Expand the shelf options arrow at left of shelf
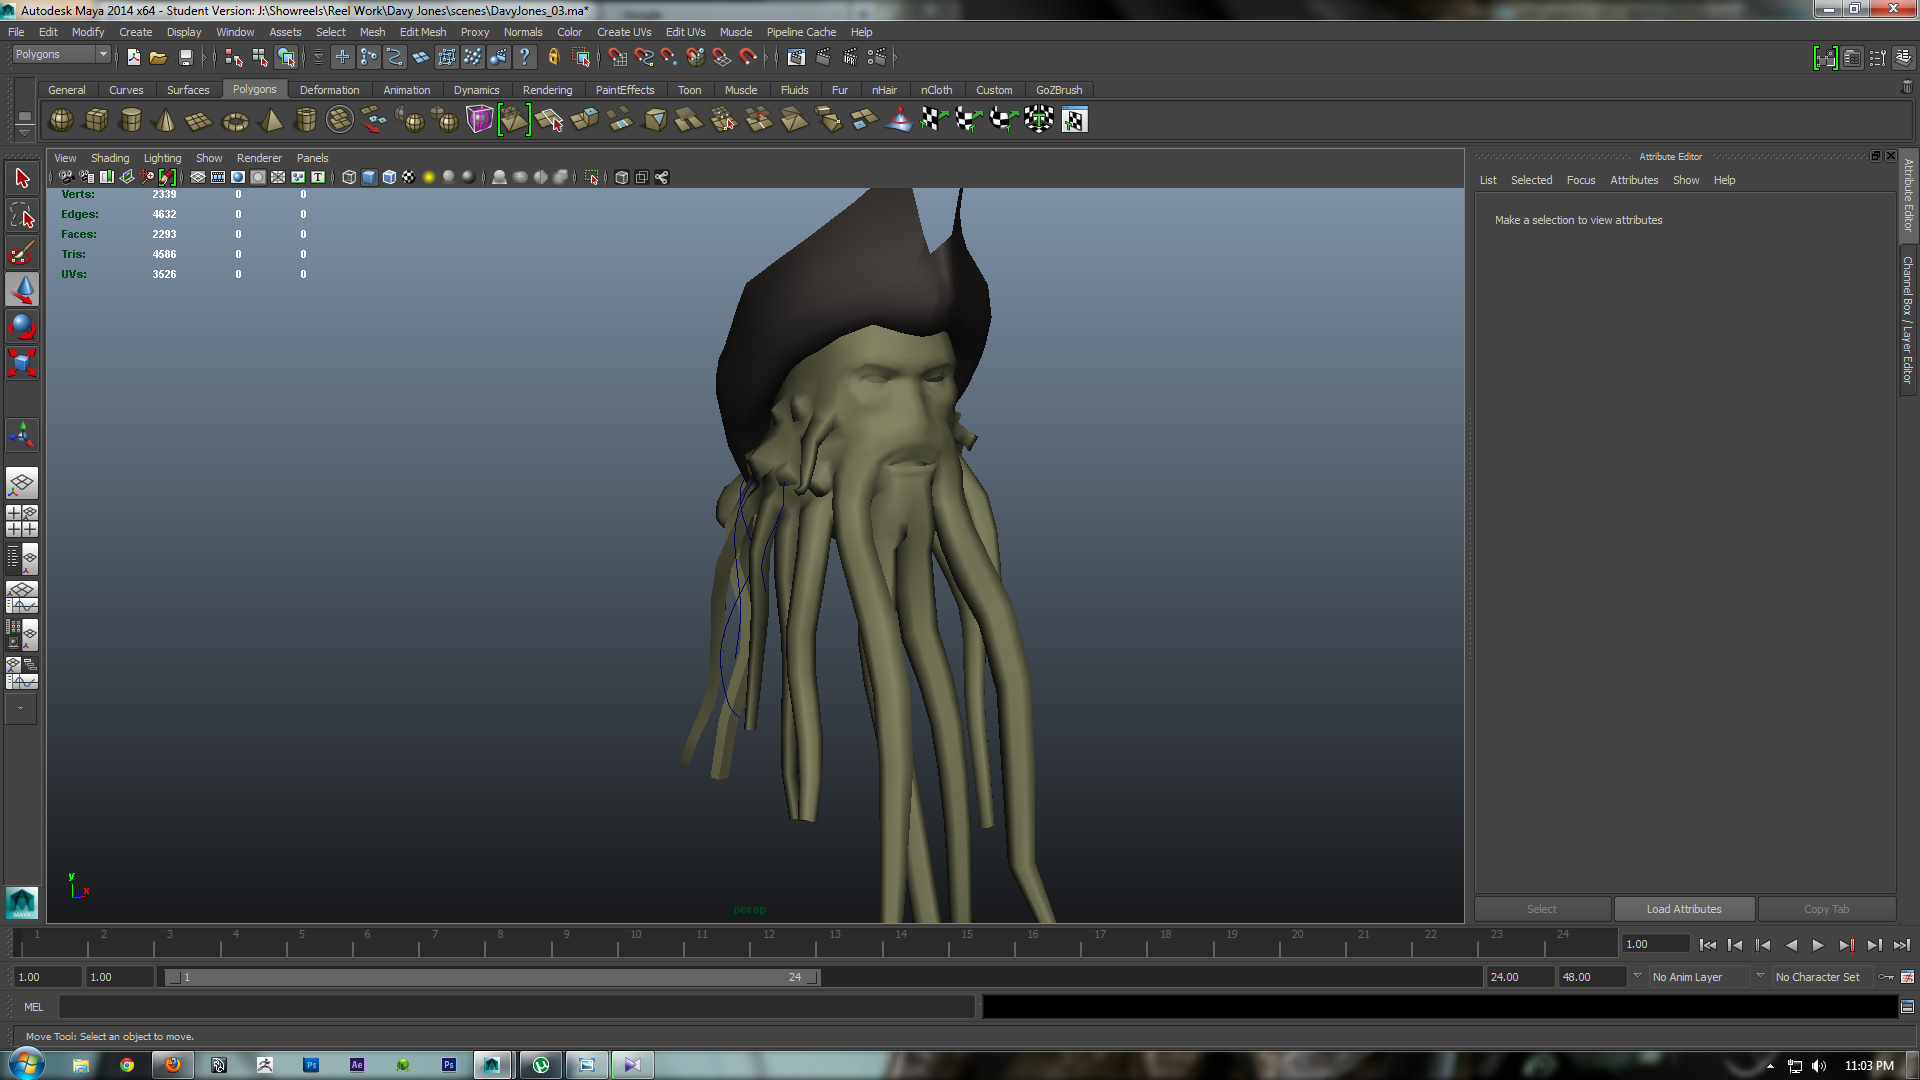This screenshot has height=1080, width=1920. point(25,132)
